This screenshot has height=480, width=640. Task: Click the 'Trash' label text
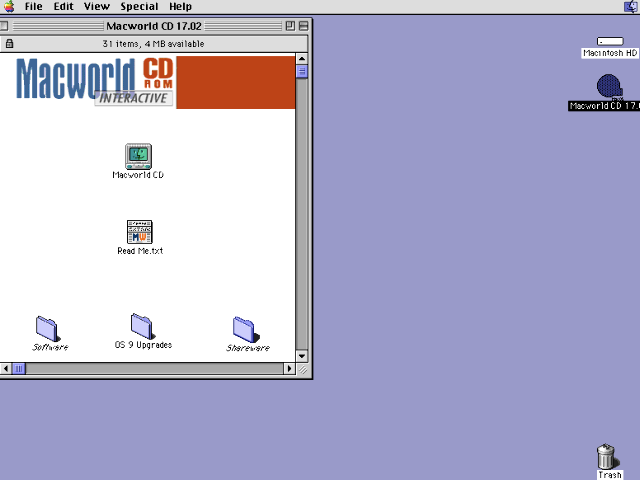(x=610, y=475)
